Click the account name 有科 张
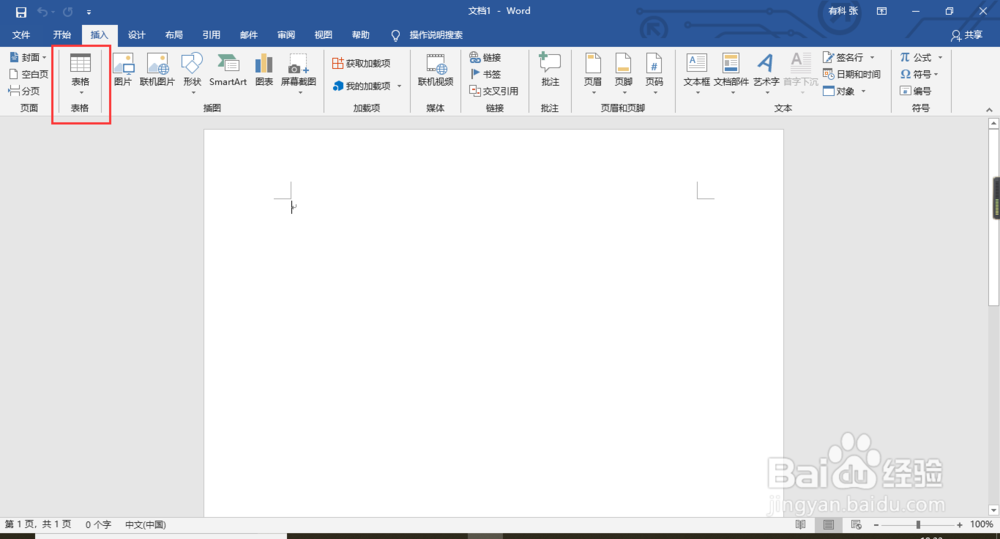1000x539 pixels. click(843, 11)
